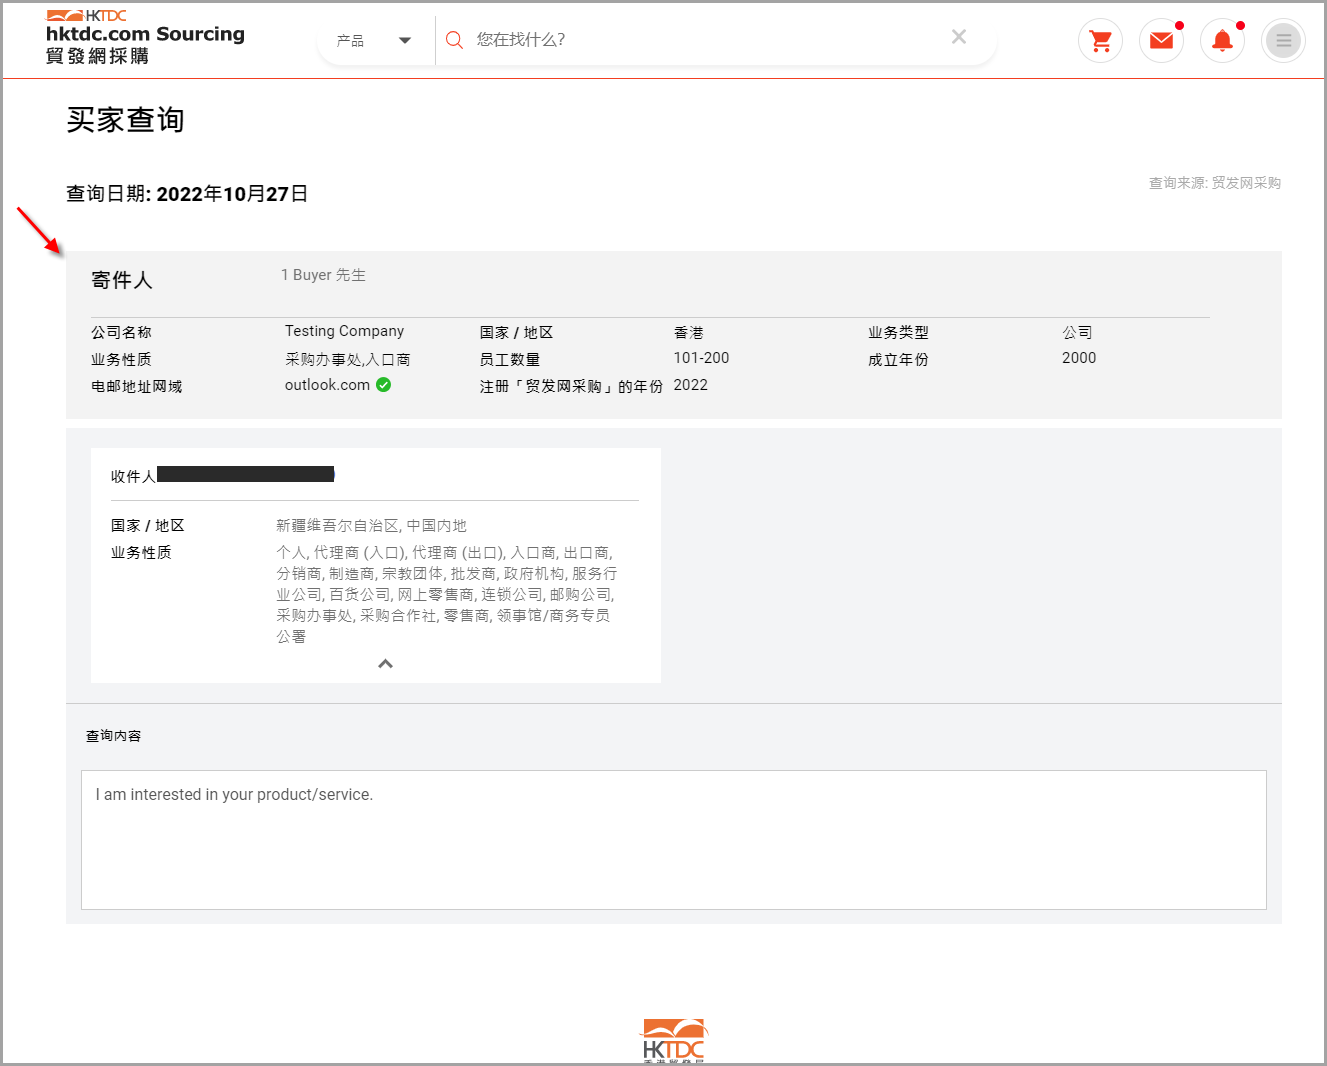Screen dimensions: 1327x1066
Task: Click the registration year 2022
Action: 690,385
